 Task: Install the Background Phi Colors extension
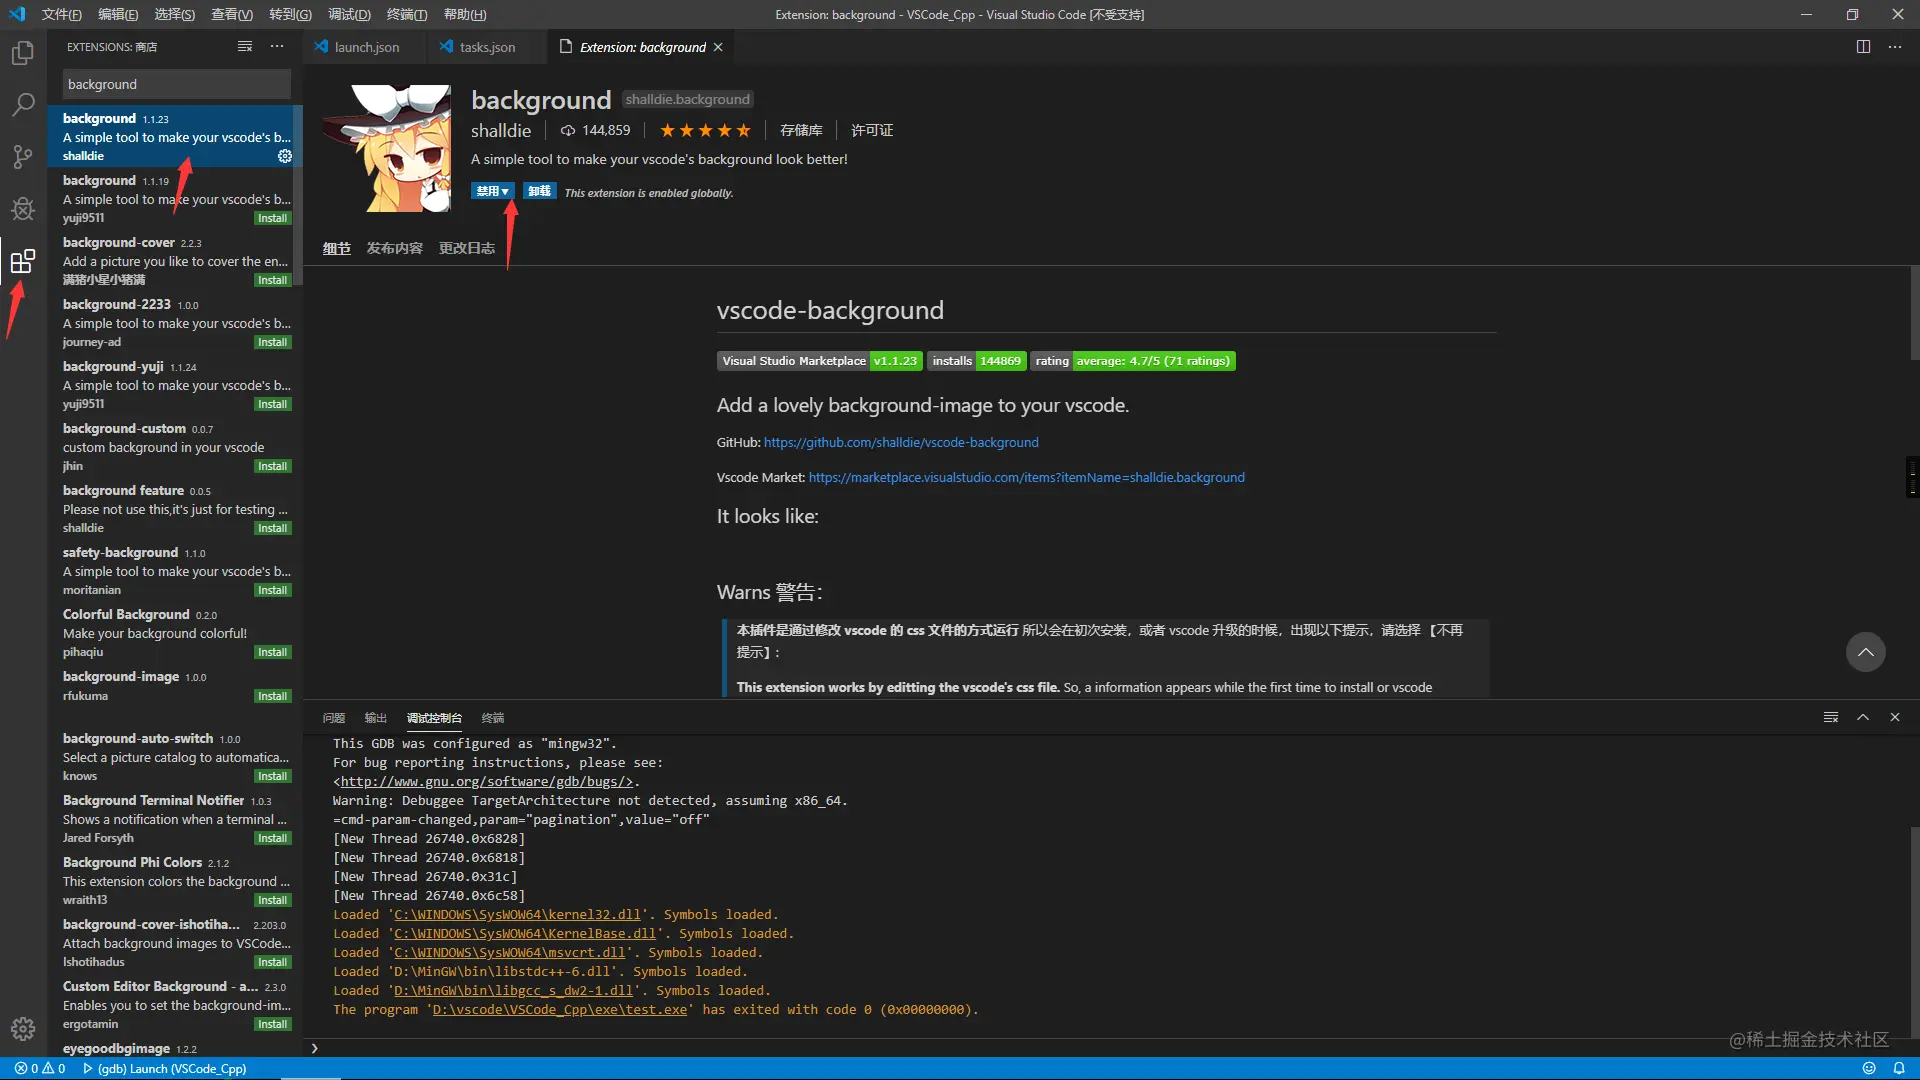(272, 900)
